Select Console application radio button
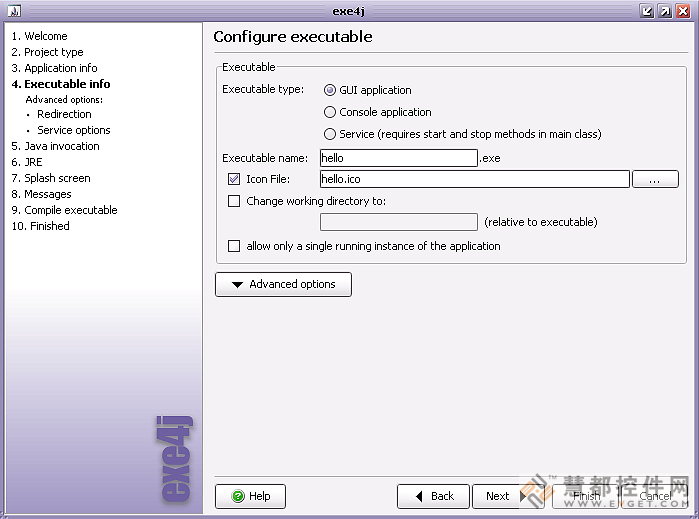The image size is (699, 519). [329, 112]
